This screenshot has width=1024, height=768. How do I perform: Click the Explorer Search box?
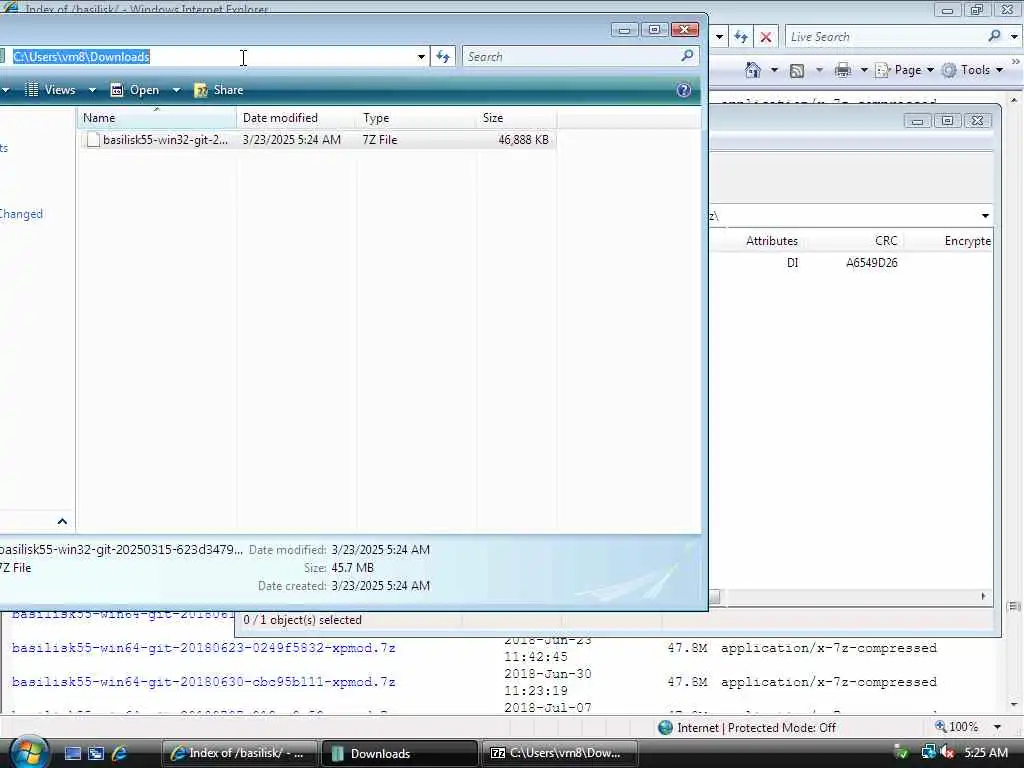(571, 57)
